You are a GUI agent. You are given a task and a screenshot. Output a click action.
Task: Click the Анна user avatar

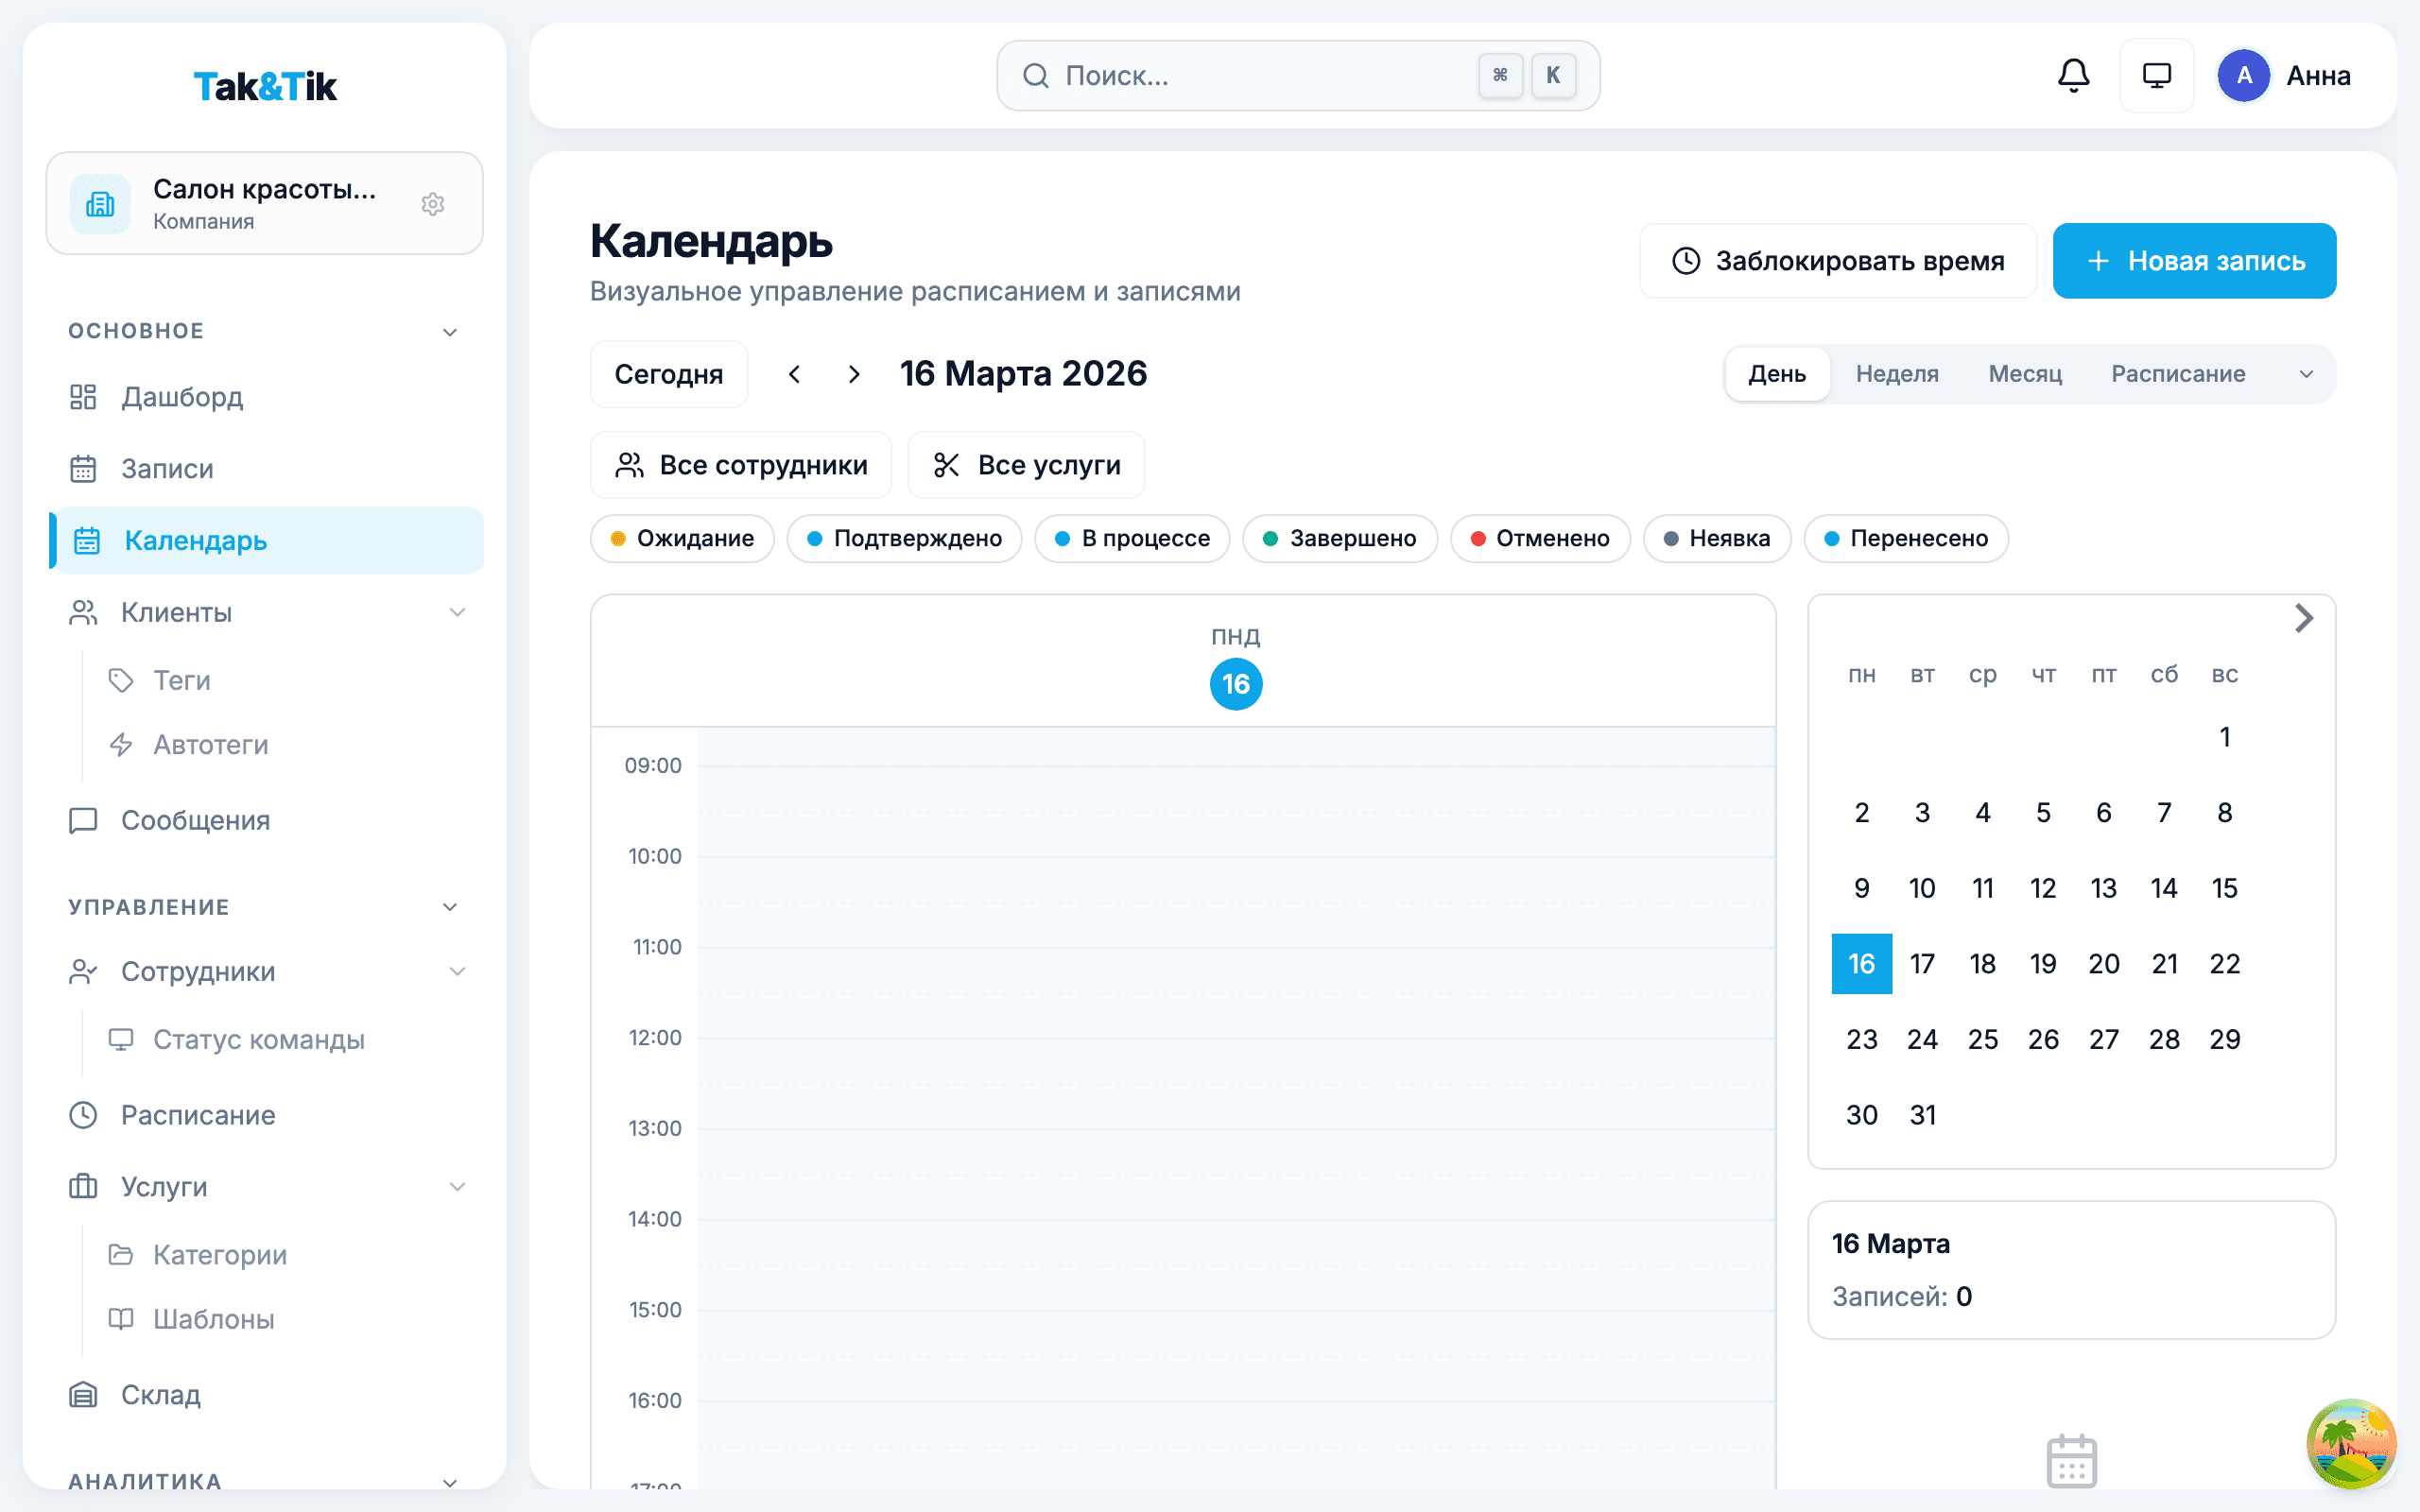[2243, 76]
